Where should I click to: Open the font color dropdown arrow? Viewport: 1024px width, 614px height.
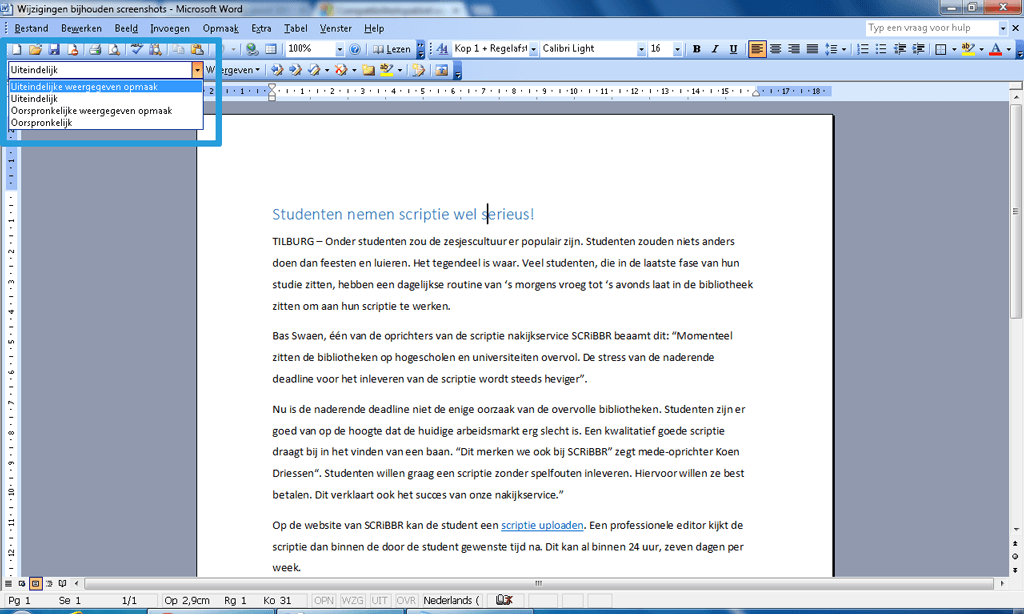pos(1009,50)
